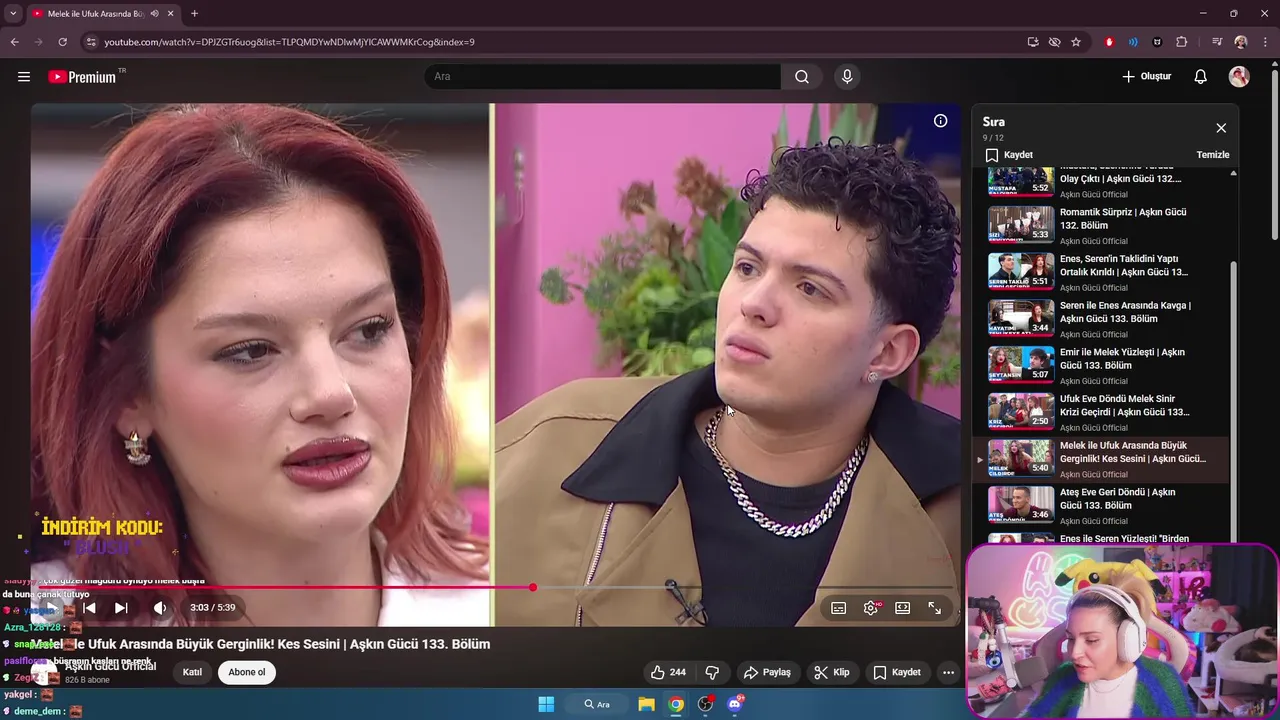The image size is (1280, 720).
Task: Share video with Paylaş button
Action: 767,672
